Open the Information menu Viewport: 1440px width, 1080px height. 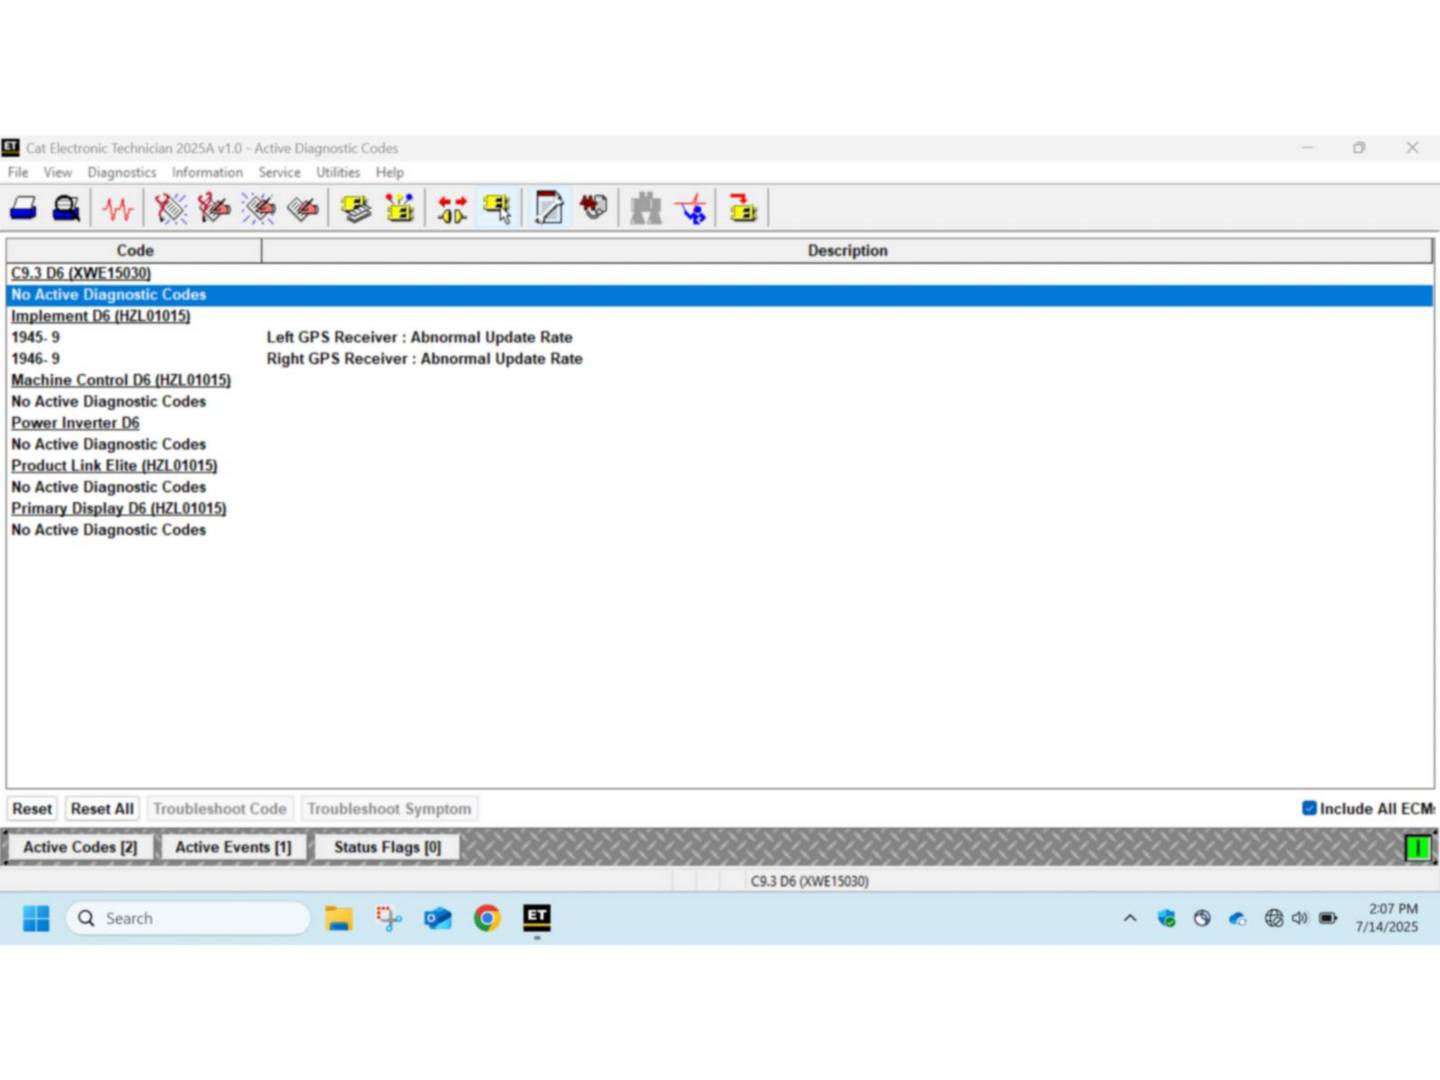[x=207, y=172]
